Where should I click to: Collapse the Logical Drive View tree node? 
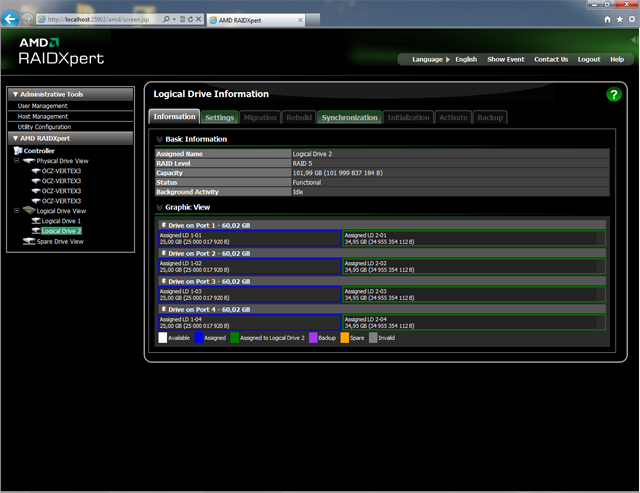pos(16,211)
